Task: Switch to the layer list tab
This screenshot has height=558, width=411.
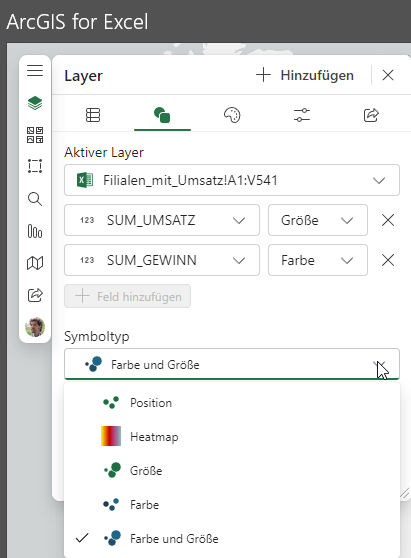Action: (x=93, y=115)
